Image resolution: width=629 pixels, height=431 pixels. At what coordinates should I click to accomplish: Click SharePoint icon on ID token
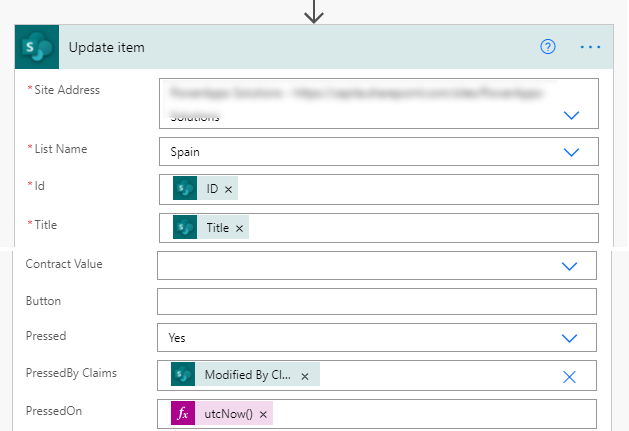[x=185, y=188]
